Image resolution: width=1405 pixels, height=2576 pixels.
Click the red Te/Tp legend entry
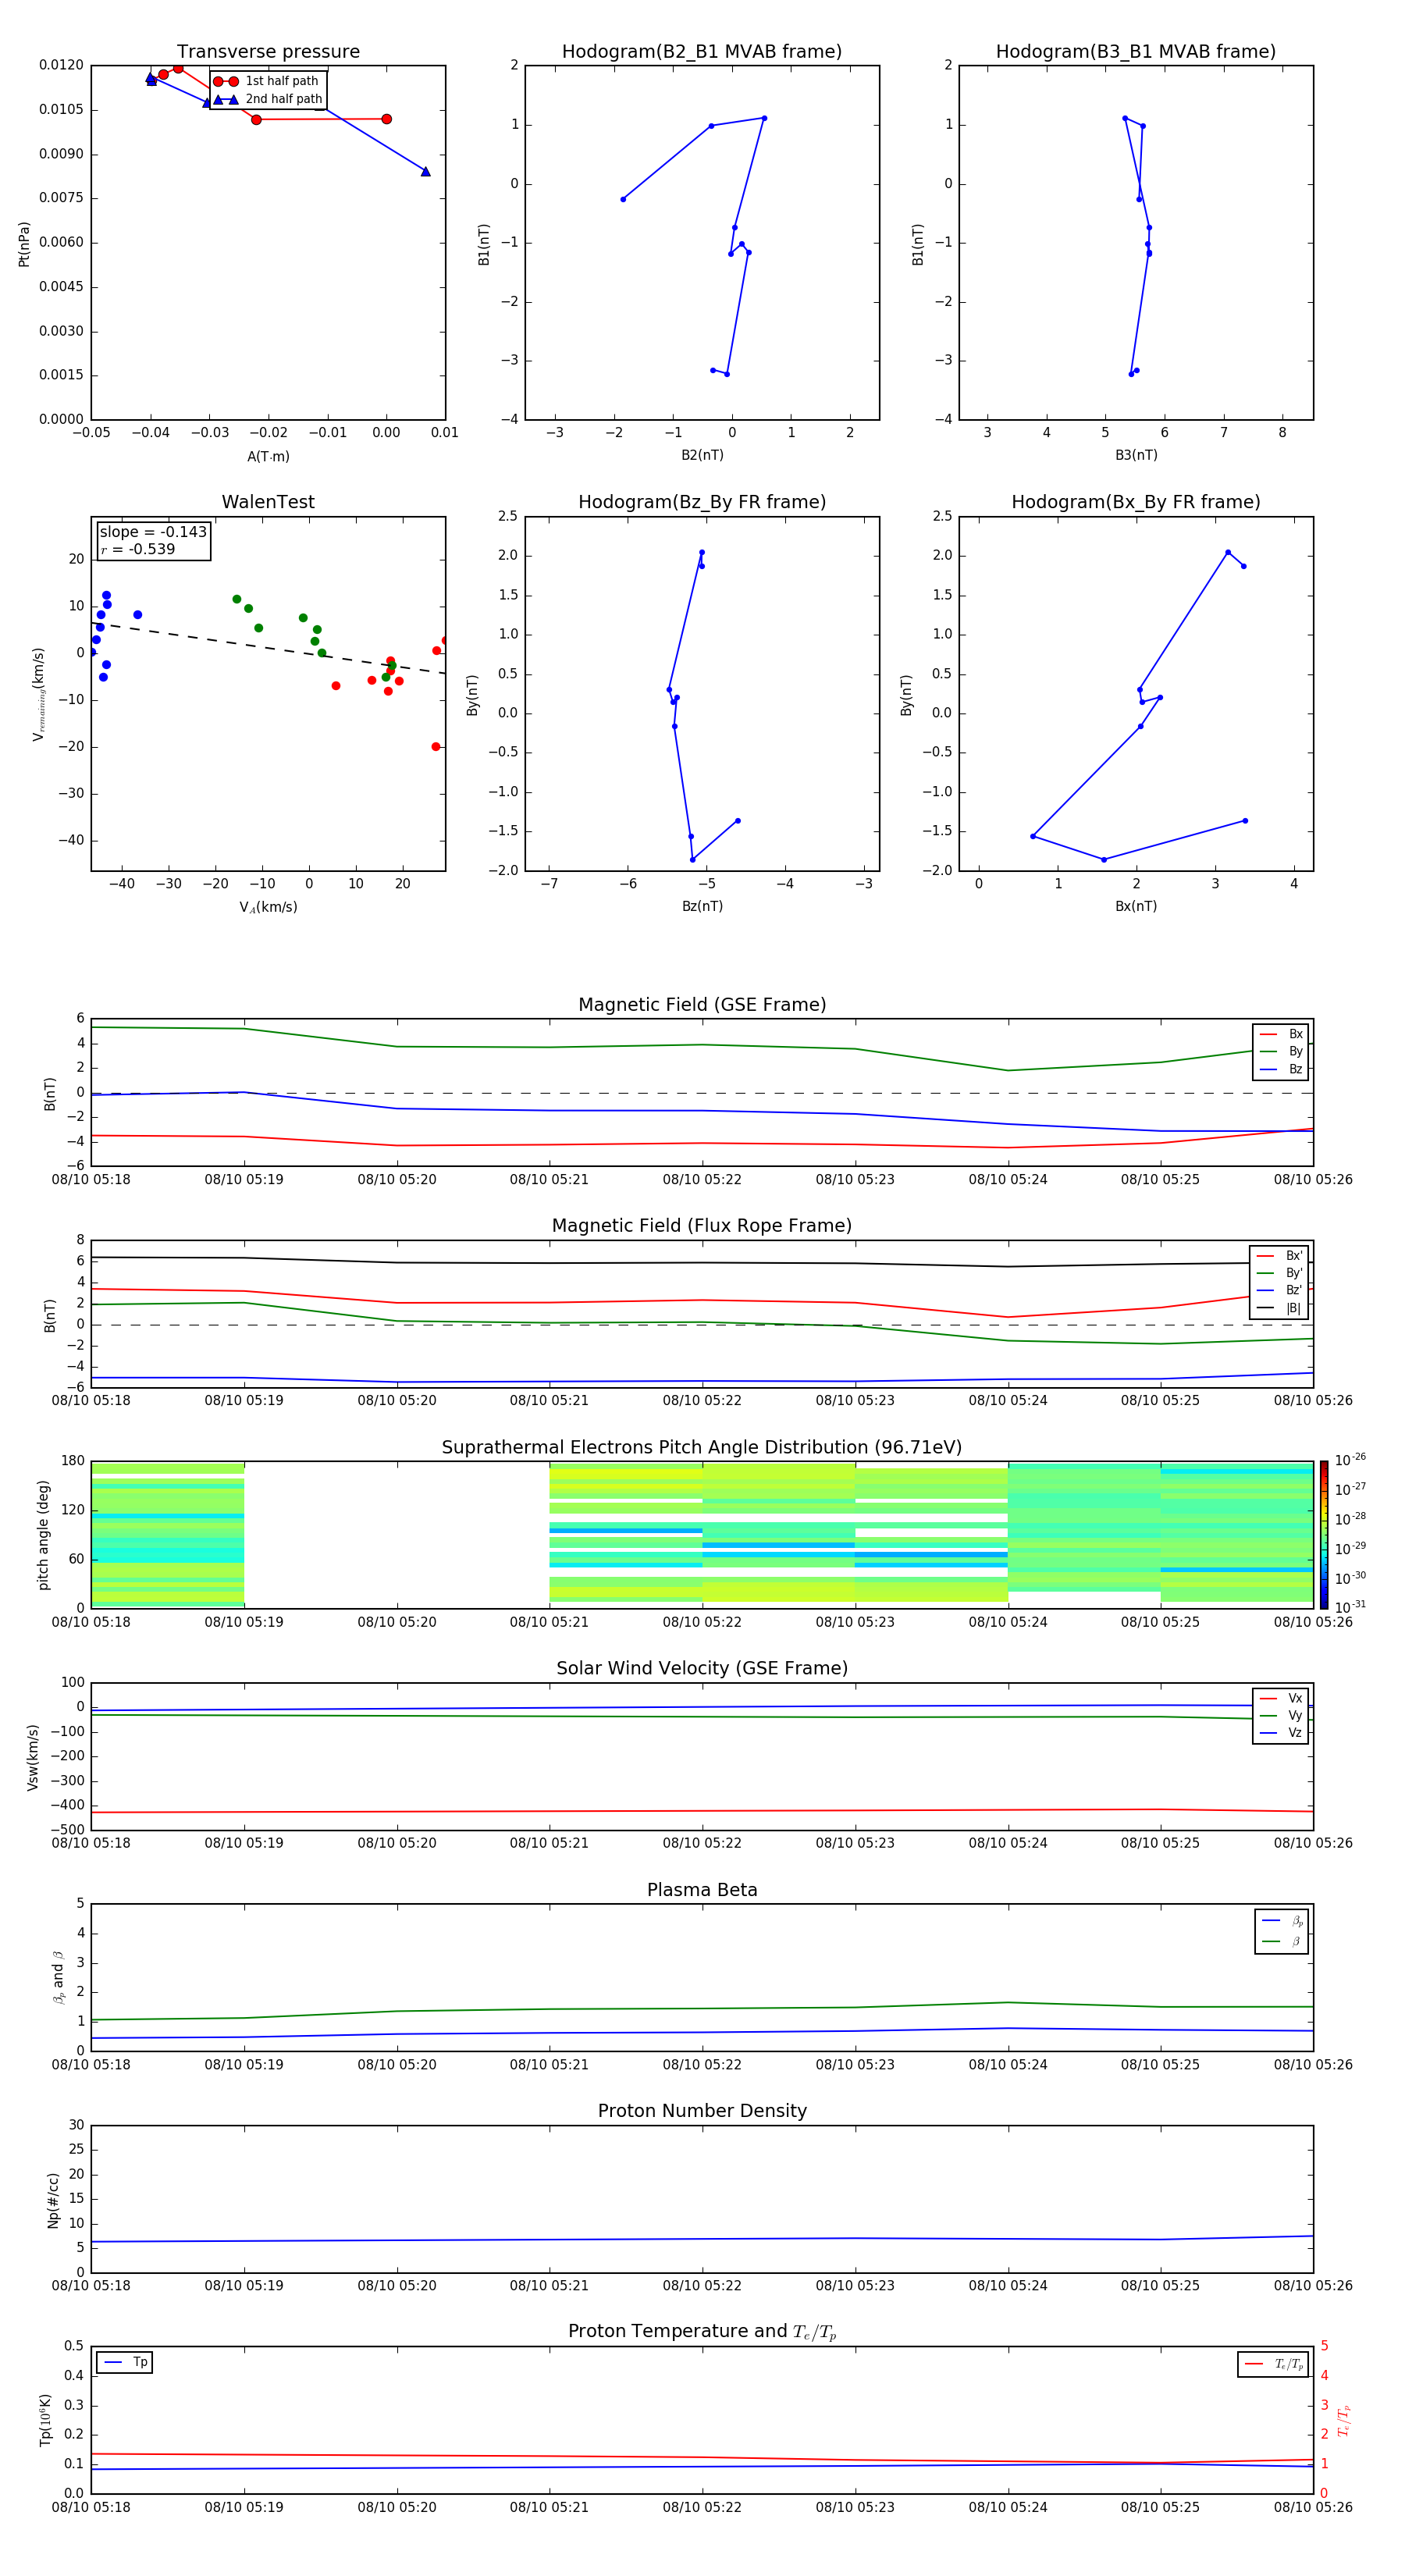pos(1274,2364)
